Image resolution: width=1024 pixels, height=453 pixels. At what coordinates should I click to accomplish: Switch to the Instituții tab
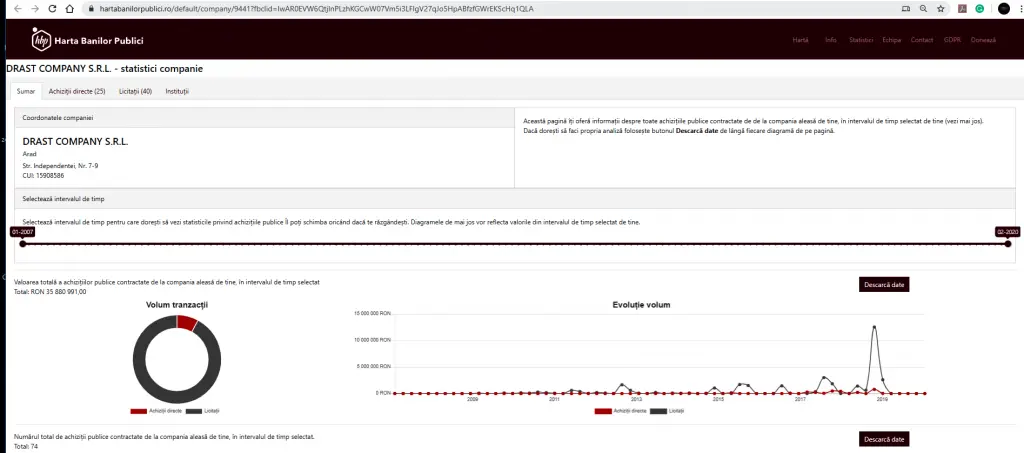pyautogui.click(x=177, y=91)
